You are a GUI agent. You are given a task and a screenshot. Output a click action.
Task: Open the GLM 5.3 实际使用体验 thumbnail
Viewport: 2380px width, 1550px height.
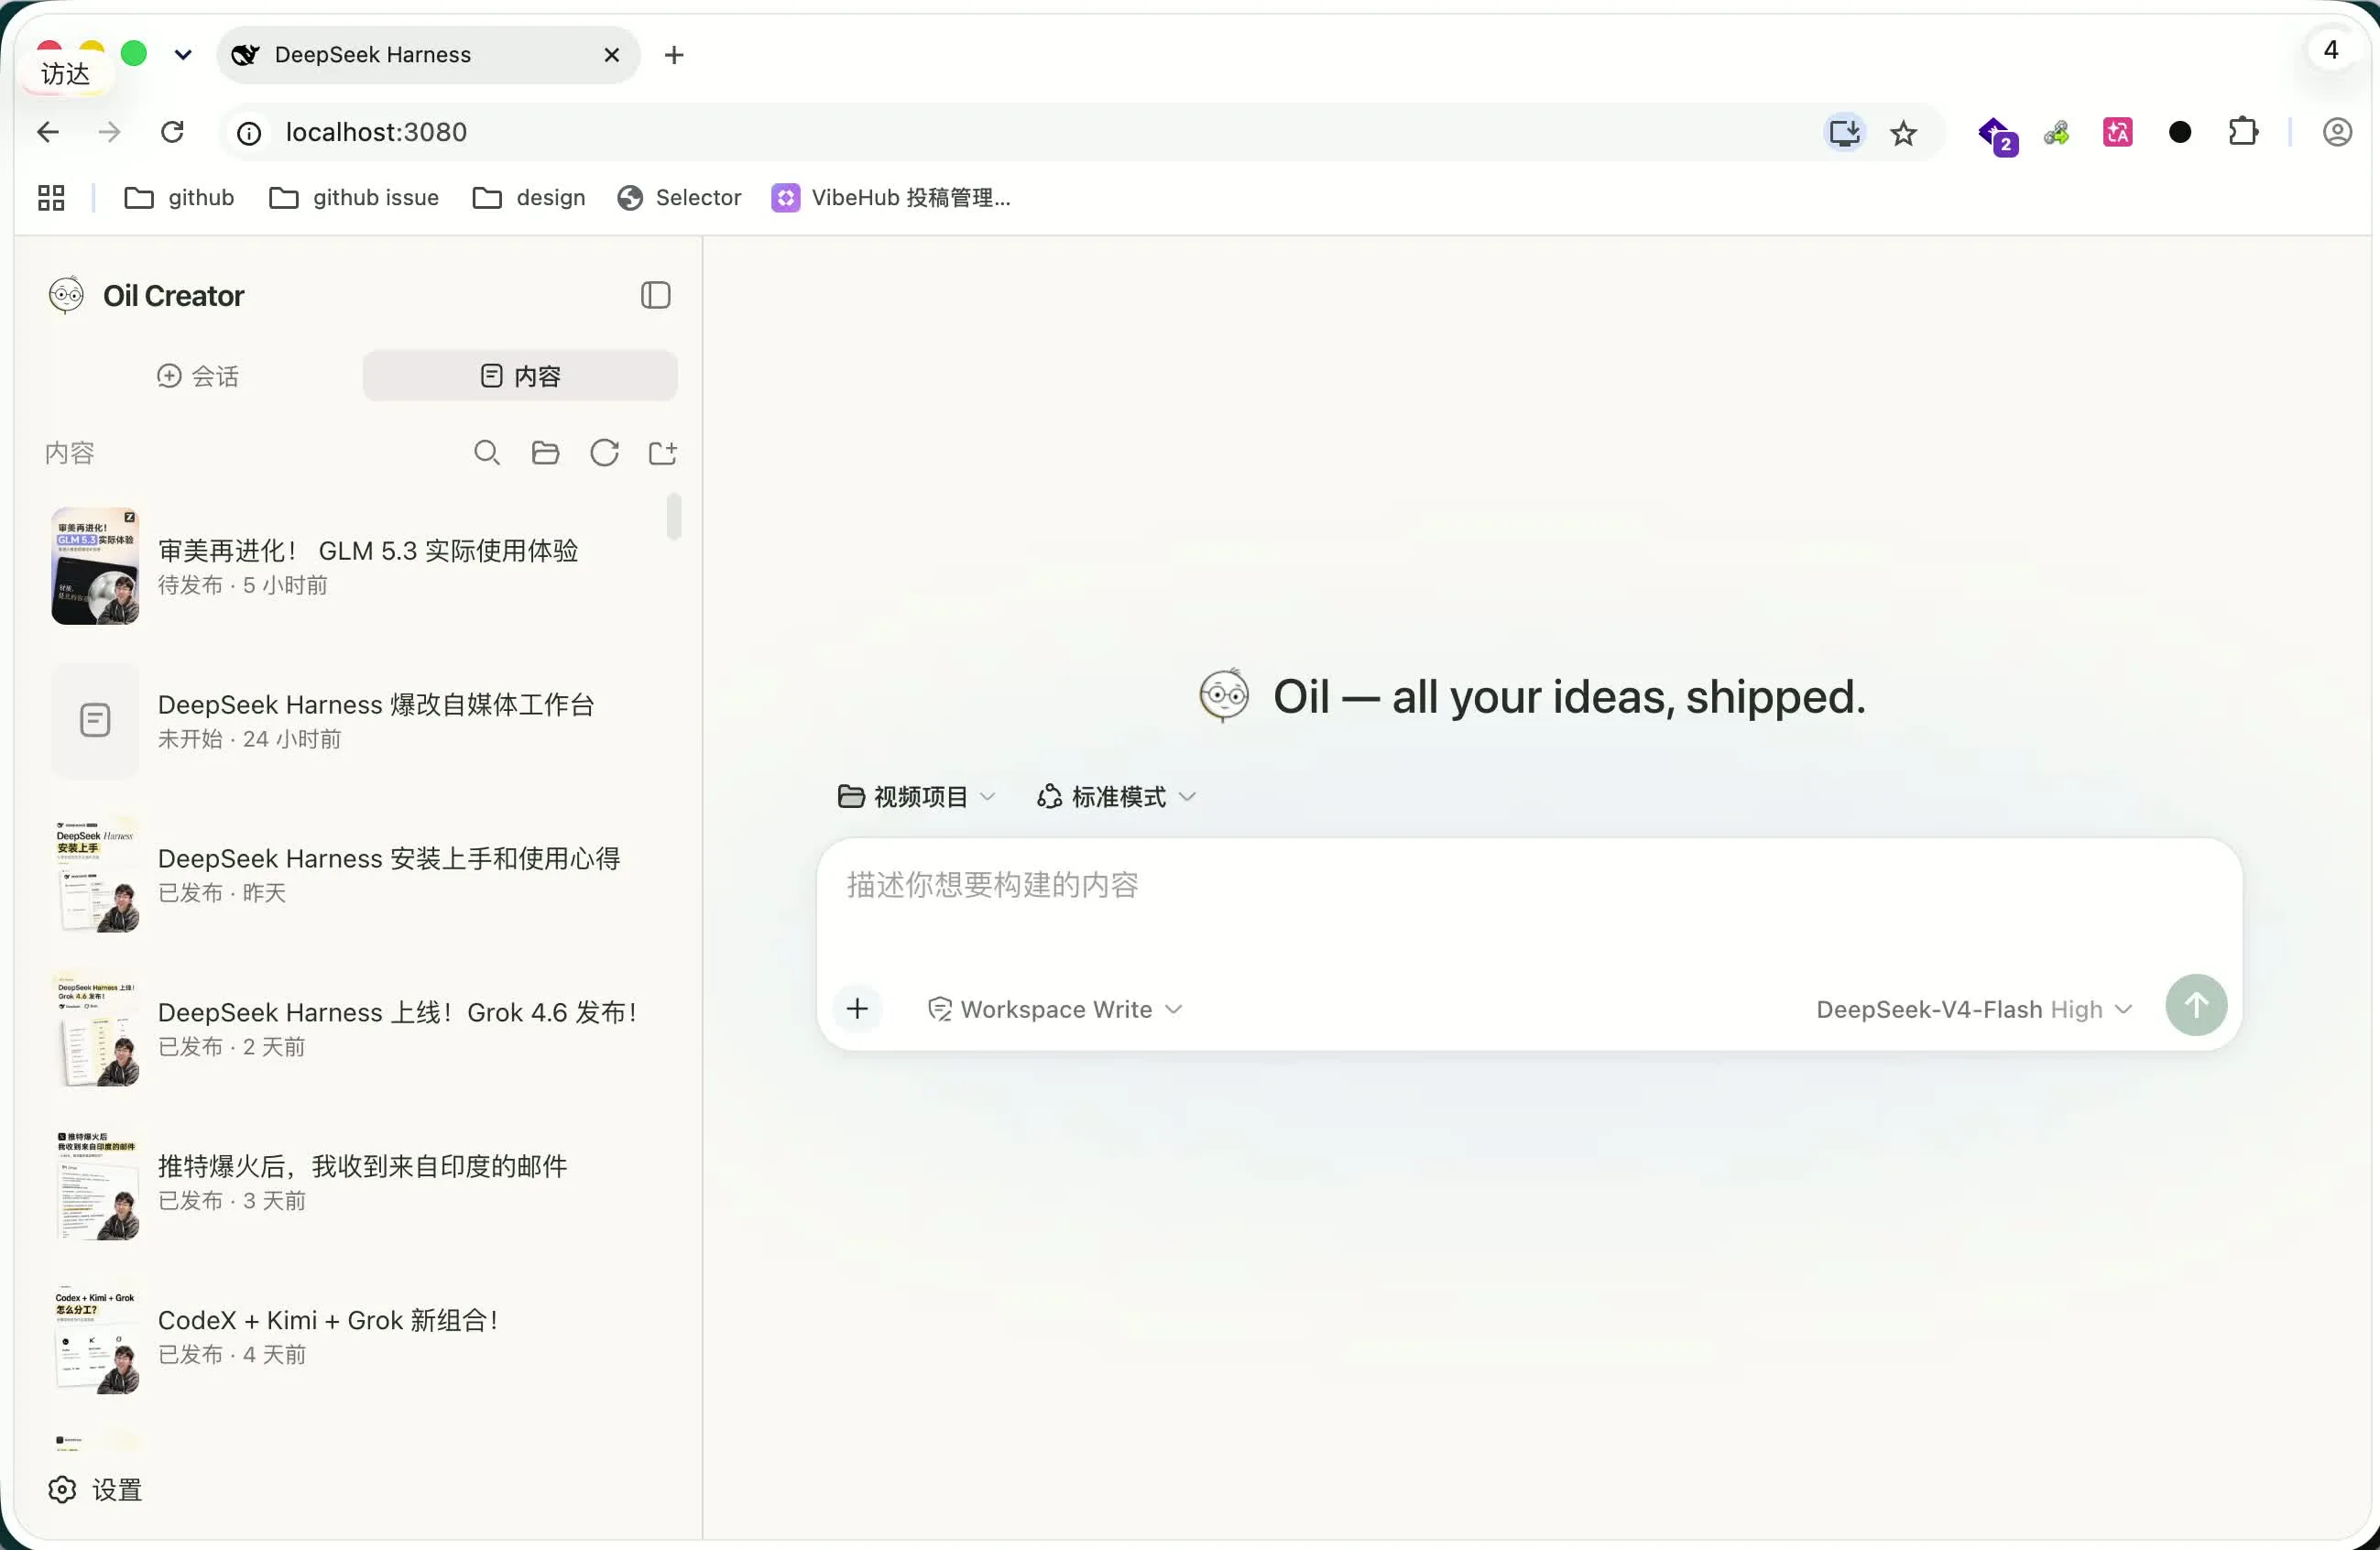(x=95, y=566)
